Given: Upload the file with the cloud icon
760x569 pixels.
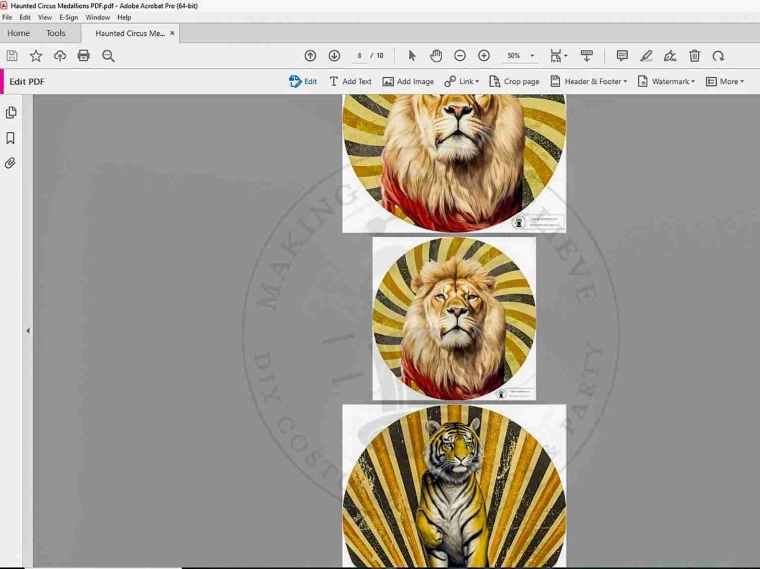Looking at the screenshot, I should [60, 56].
